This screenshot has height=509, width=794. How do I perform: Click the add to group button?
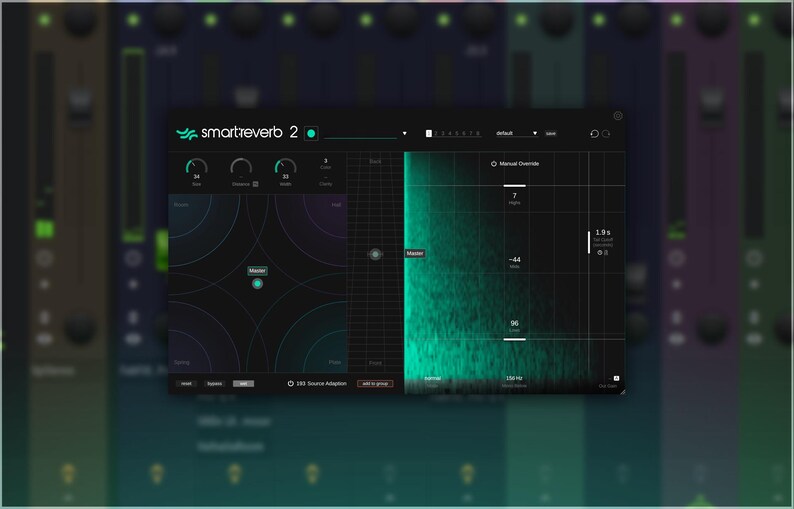click(x=375, y=383)
